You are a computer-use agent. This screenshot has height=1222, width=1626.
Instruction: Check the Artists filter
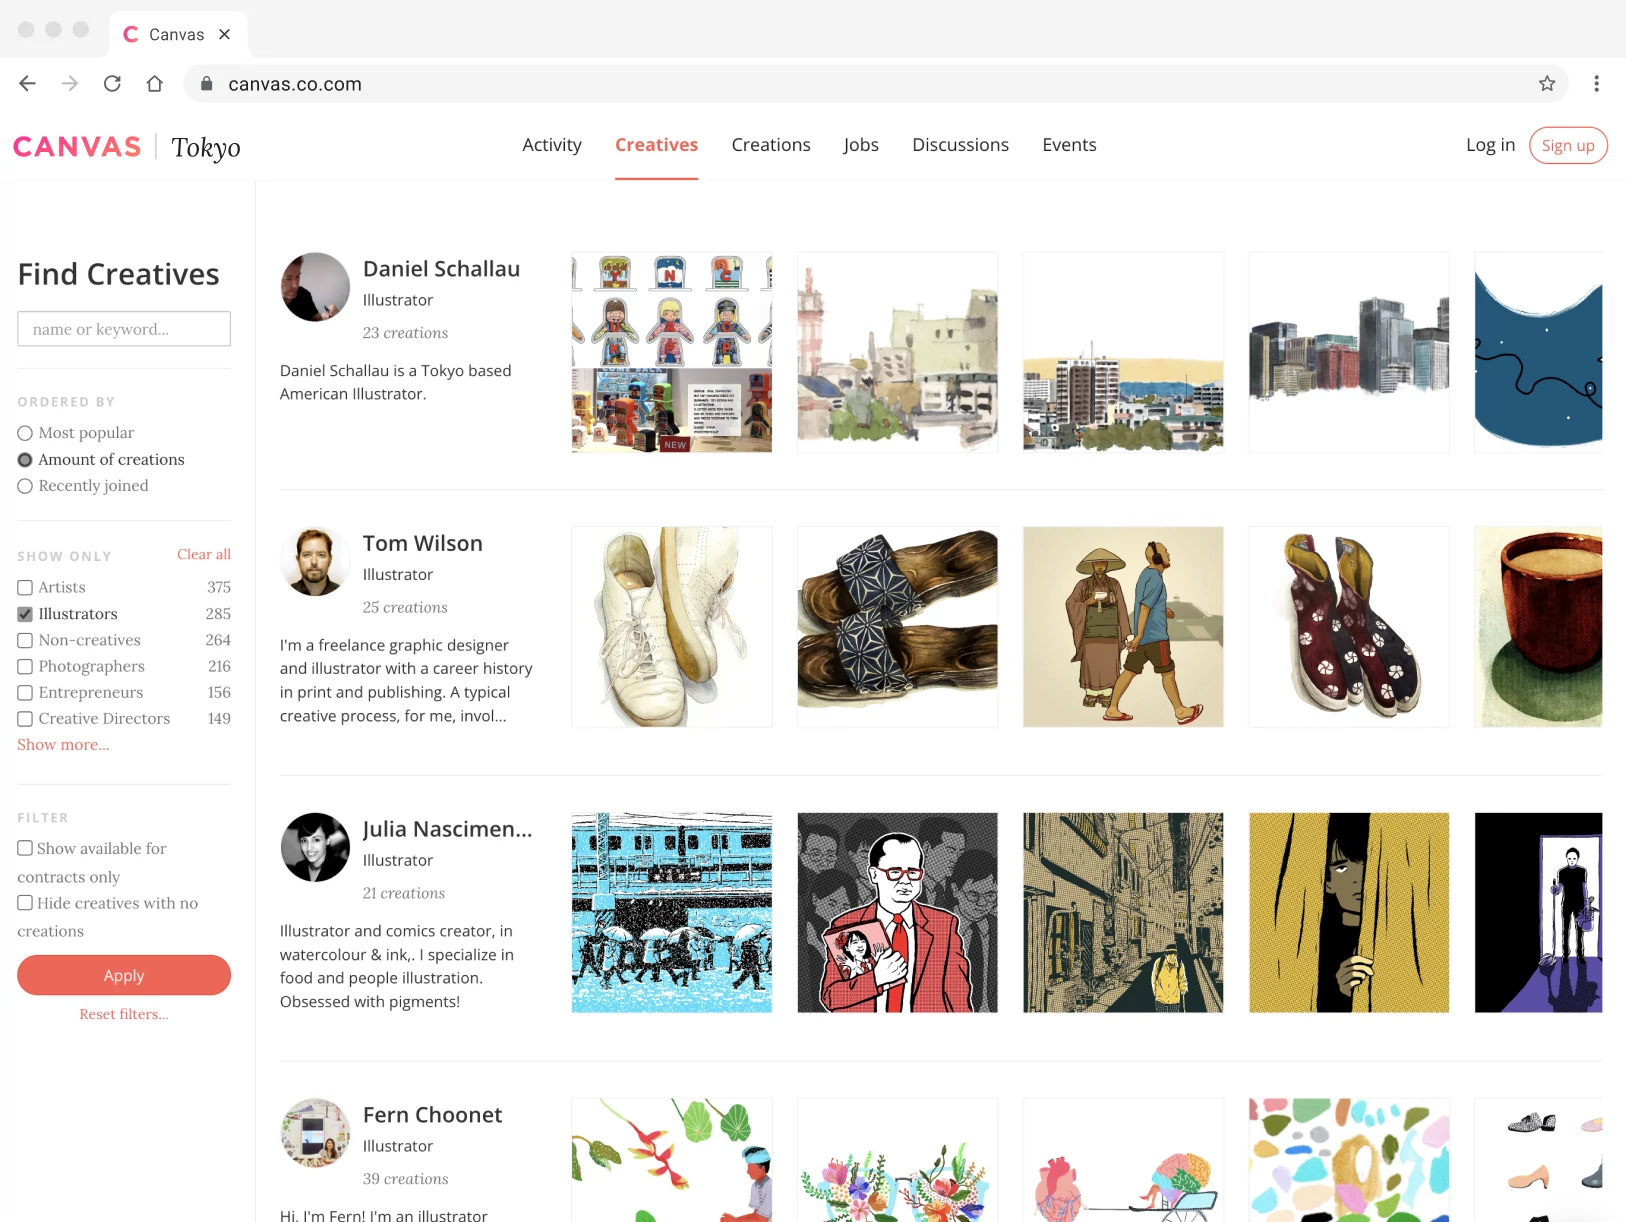pos(24,587)
